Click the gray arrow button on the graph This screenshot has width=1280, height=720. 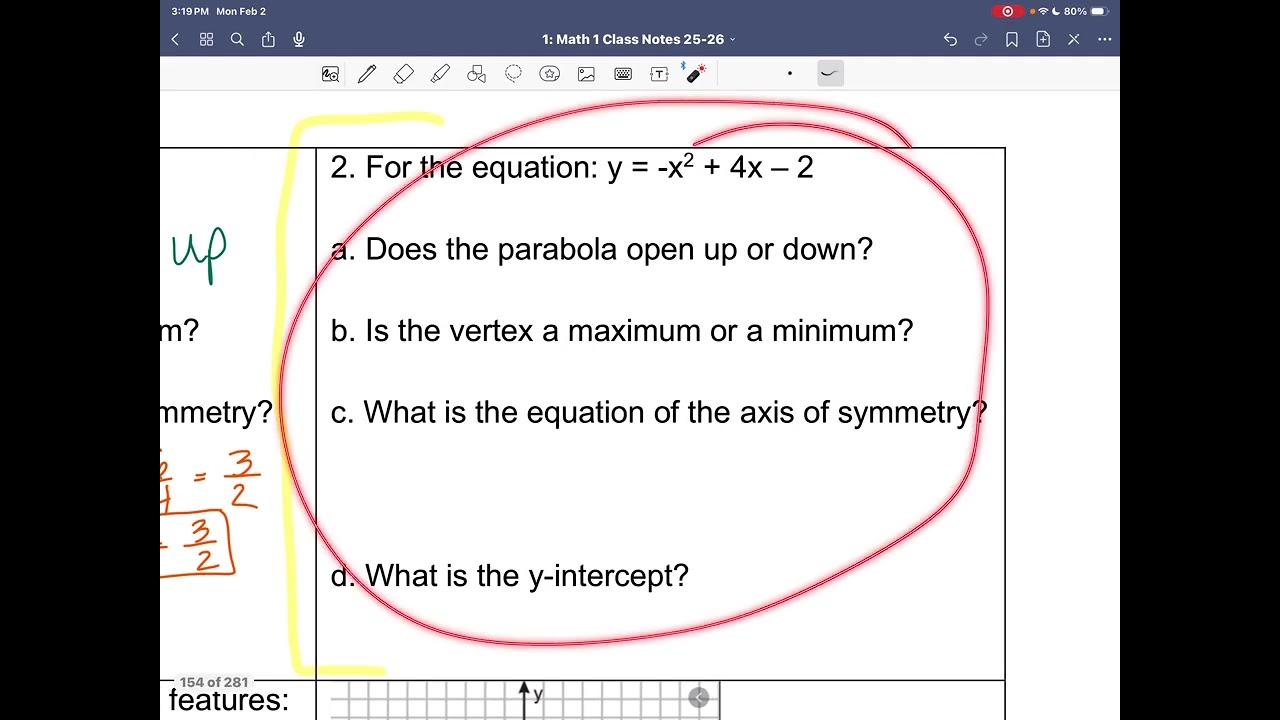698,698
